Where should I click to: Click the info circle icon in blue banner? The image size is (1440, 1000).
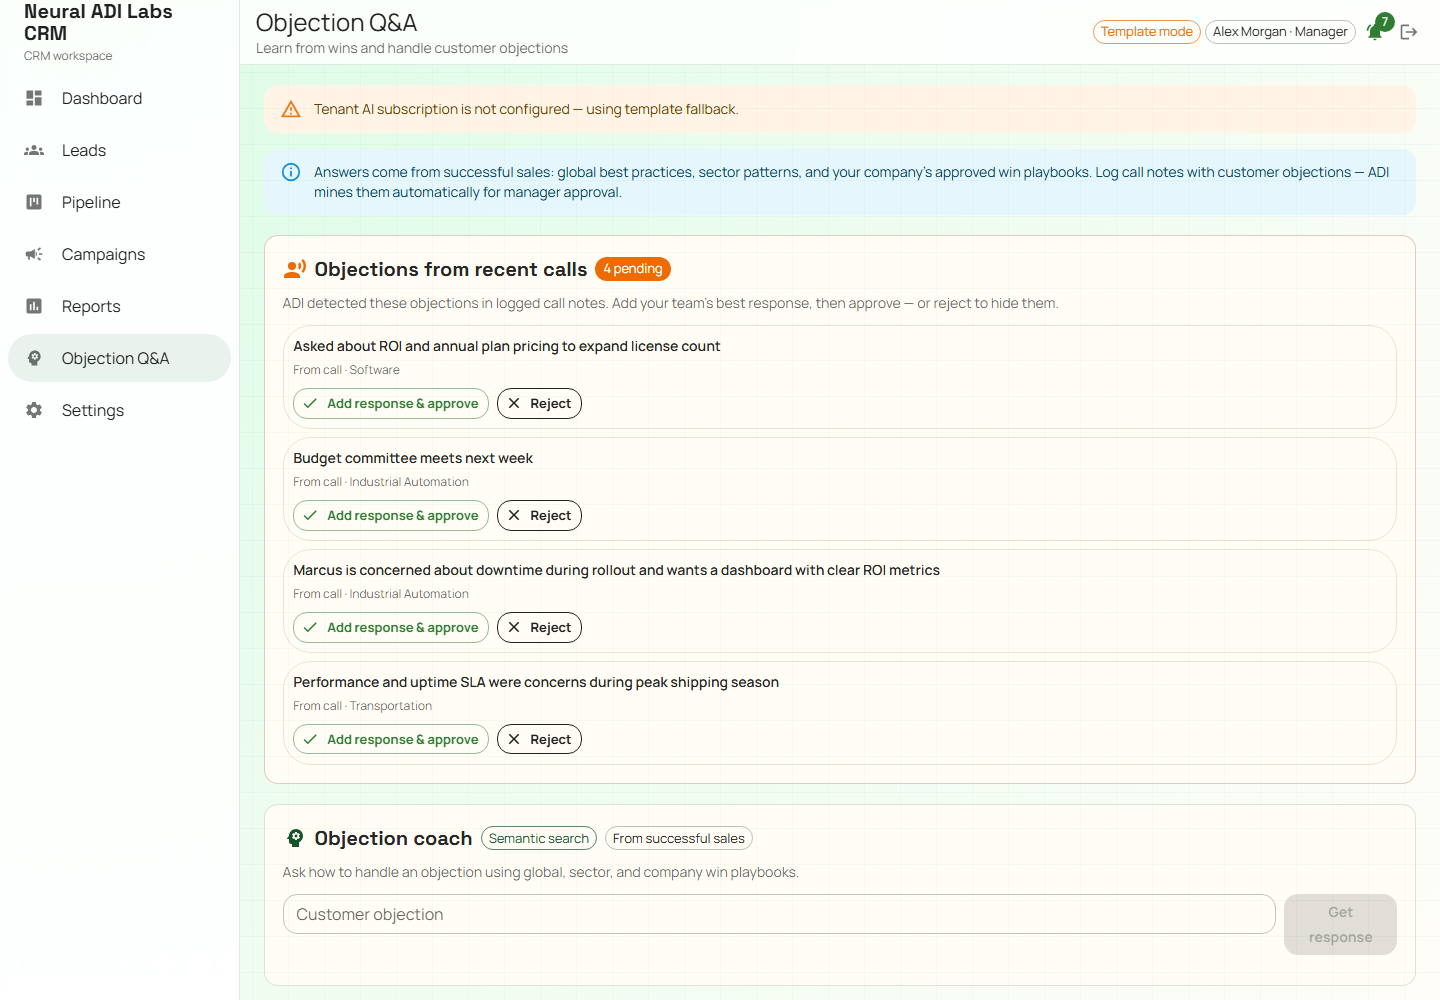(x=291, y=172)
